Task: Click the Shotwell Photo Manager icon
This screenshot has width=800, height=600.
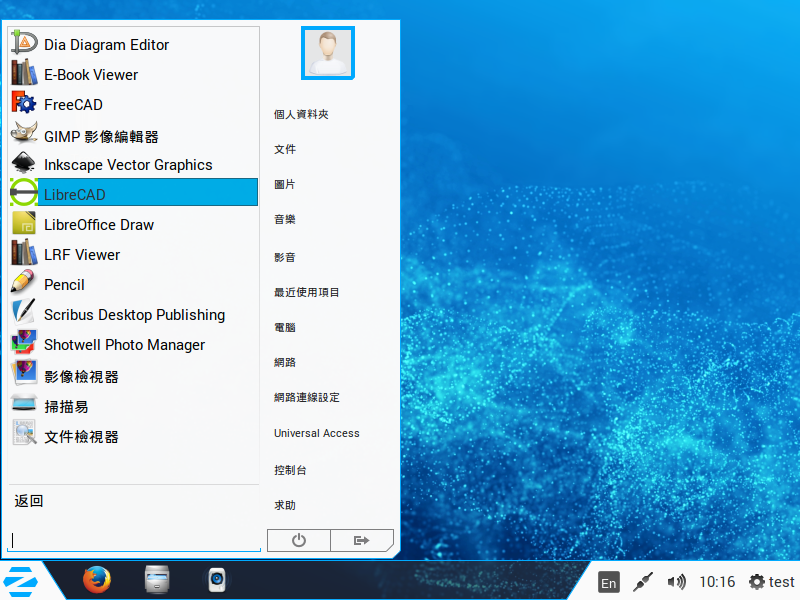Action: pyautogui.click(x=24, y=343)
